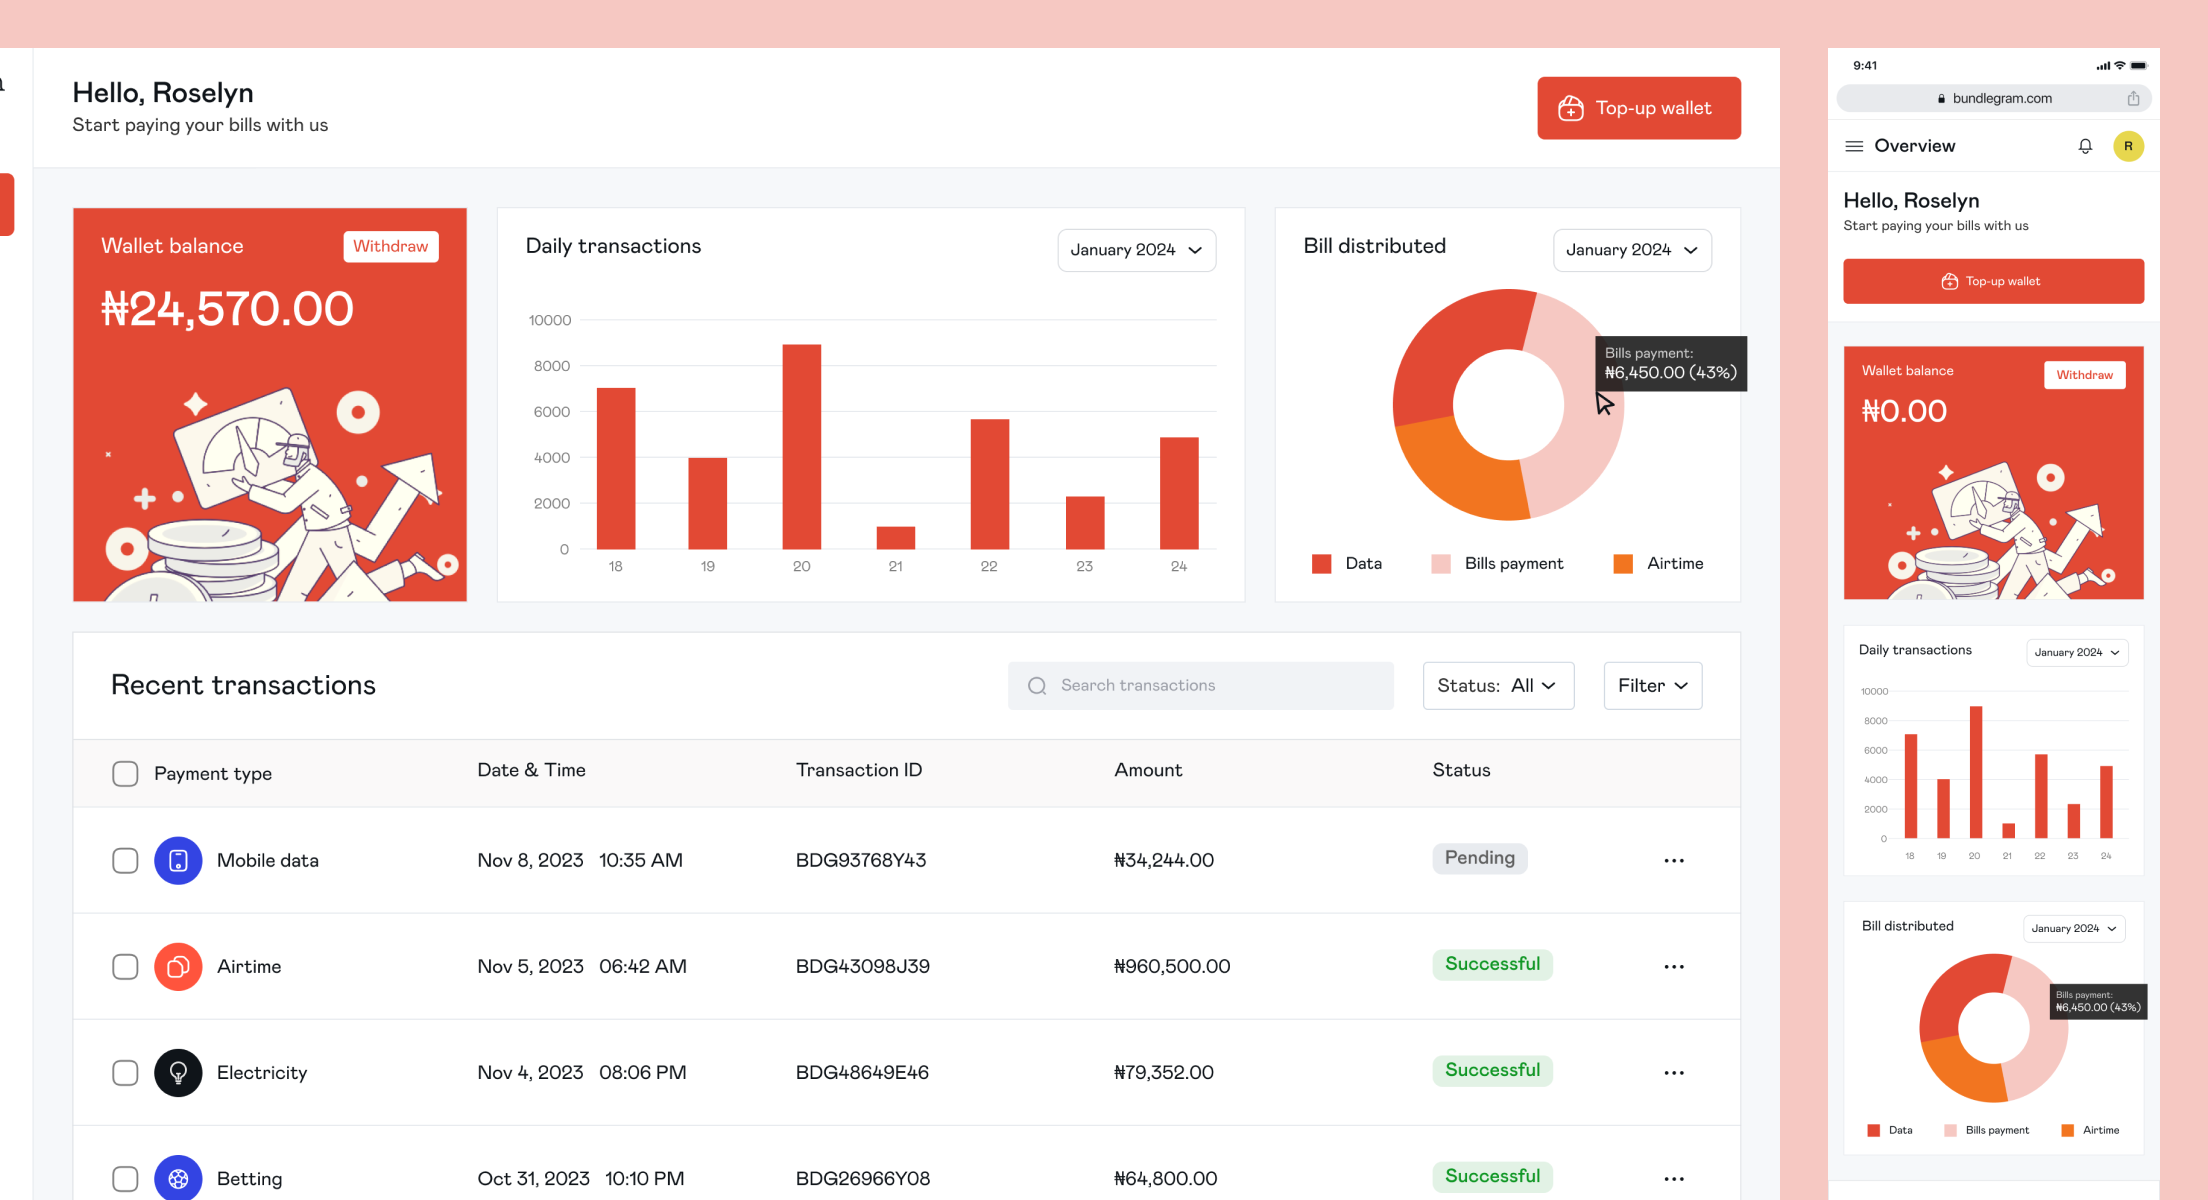Click Withdraw on mobile wallet card
Image resolution: width=2208 pixels, height=1200 pixels.
pos(2085,375)
